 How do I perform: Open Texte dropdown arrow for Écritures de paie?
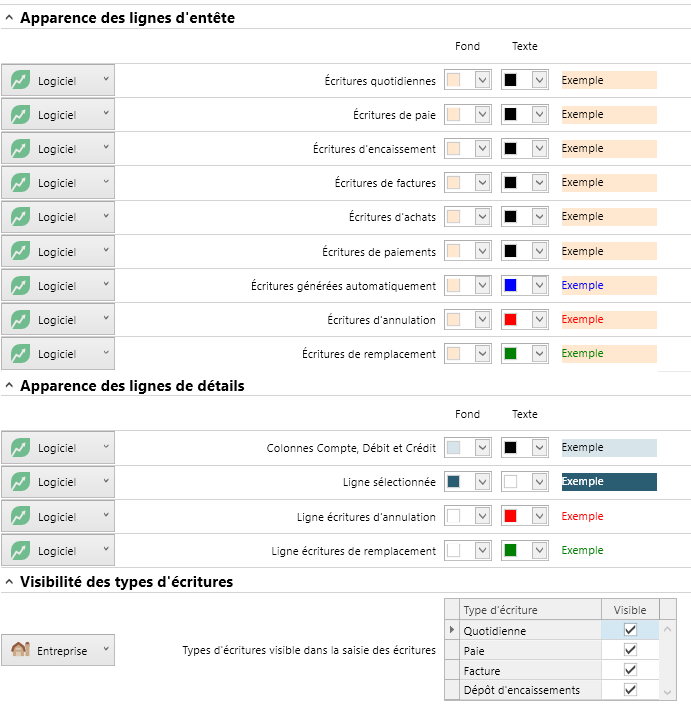[539, 114]
